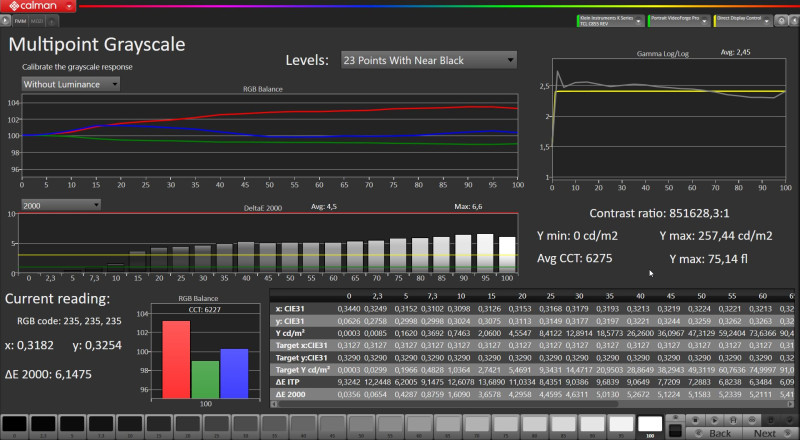The width and height of the screenshot is (800, 440).
Task: Select the 10 level near-black swatch
Action: (x=130, y=427)
